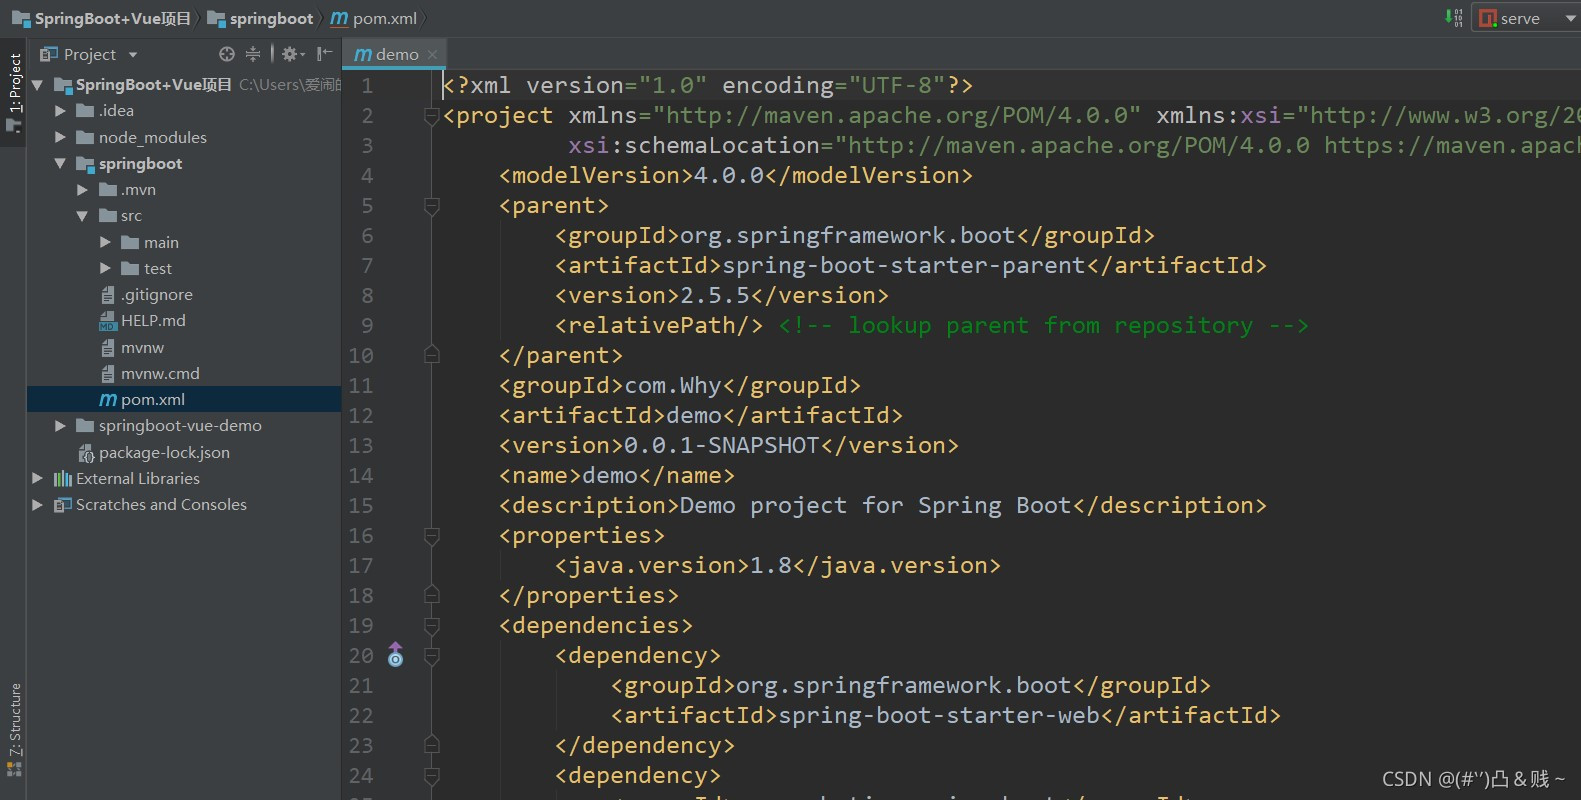Click the gutter override marker on line 20
Screen dimensions: 1581x800
396,655
